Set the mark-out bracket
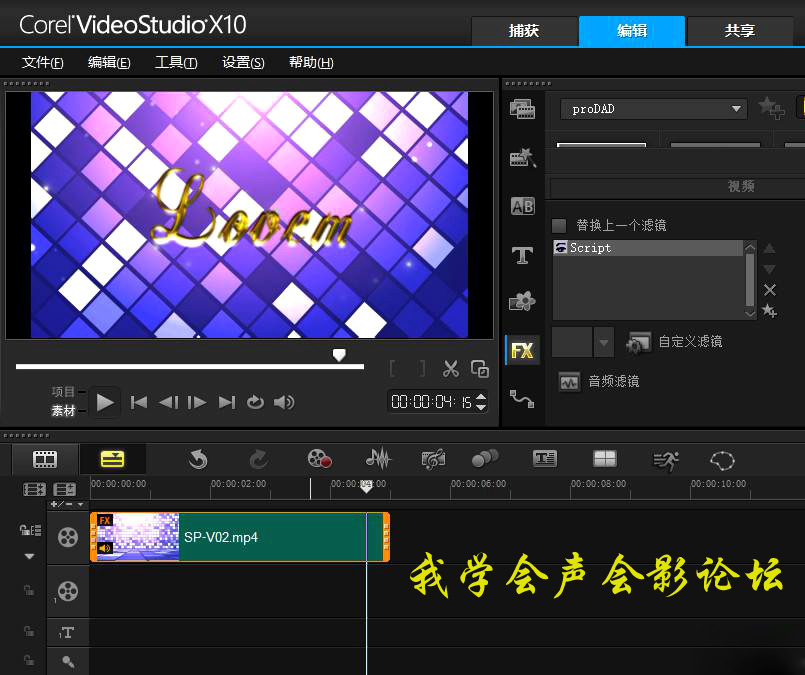The image size is (805, 675). click(421, 369)
